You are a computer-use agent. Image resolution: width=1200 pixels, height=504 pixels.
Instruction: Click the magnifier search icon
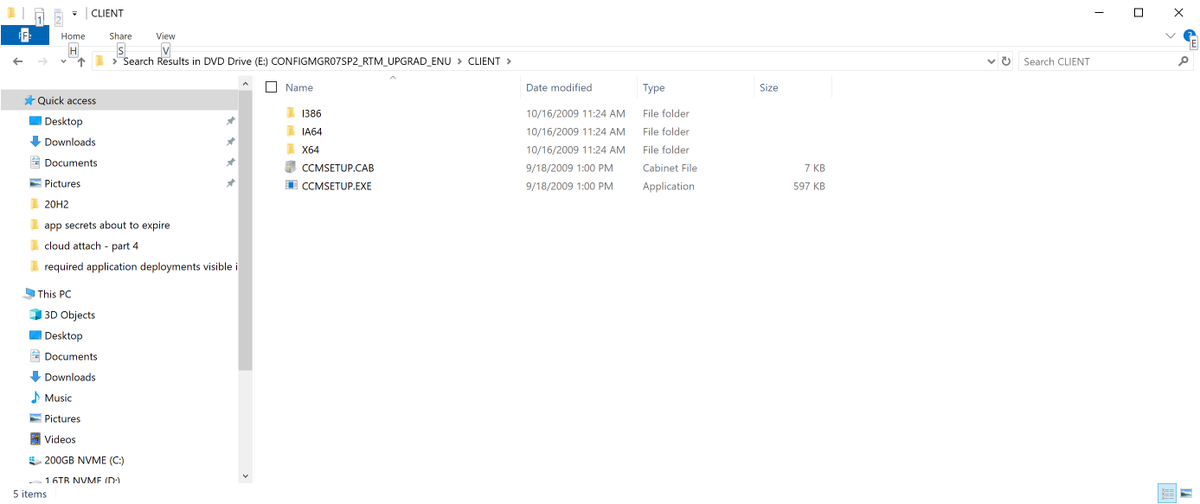1184,61
